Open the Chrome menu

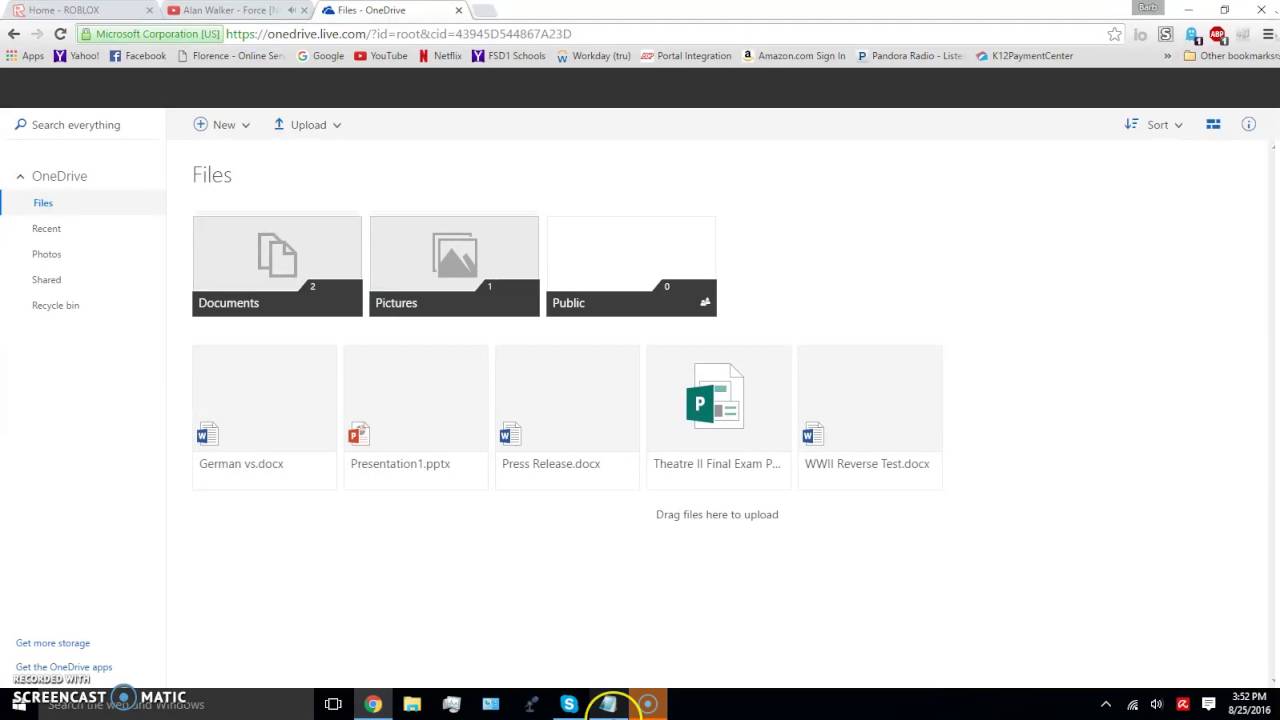1269,34
